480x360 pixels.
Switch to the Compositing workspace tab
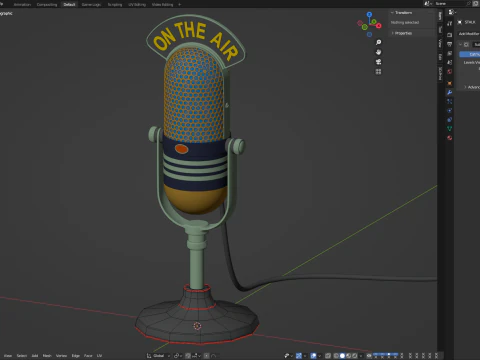click(x=47, y=4)
